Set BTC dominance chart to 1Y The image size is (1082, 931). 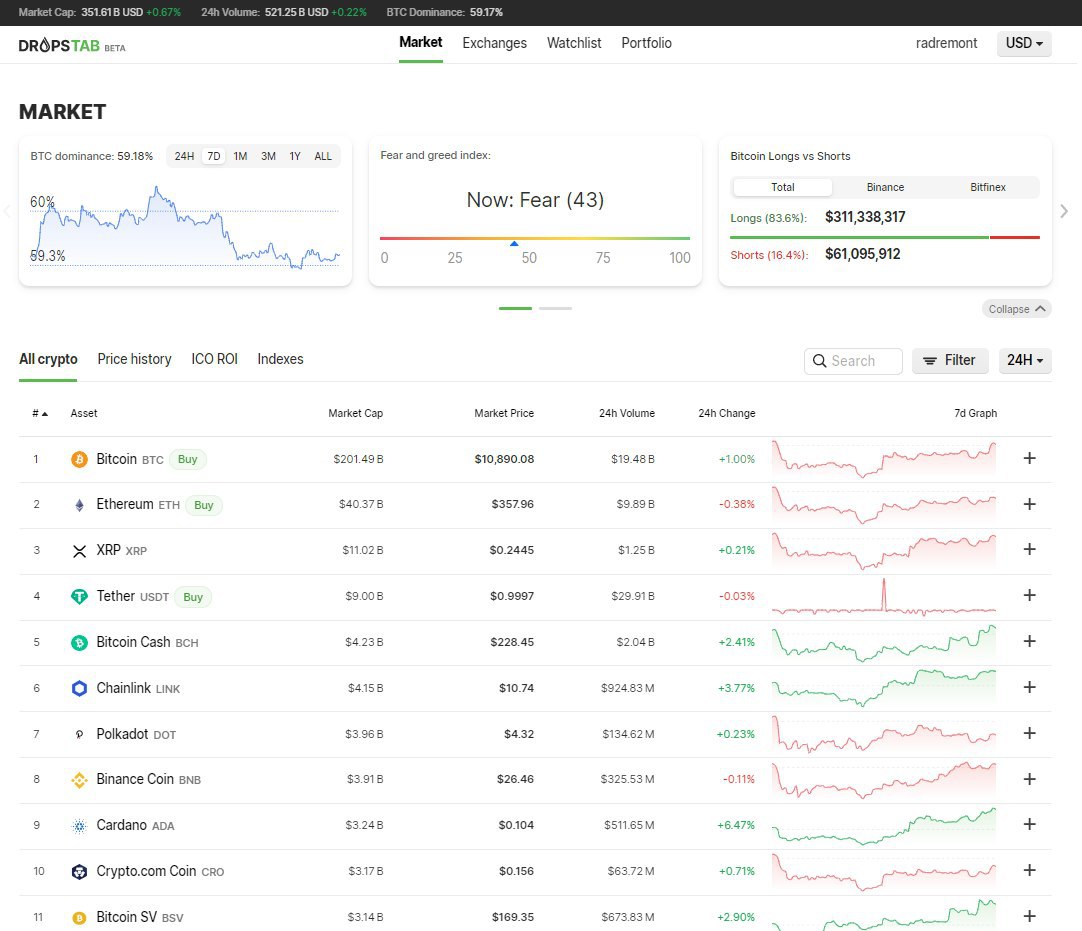[x=295, y=157]
